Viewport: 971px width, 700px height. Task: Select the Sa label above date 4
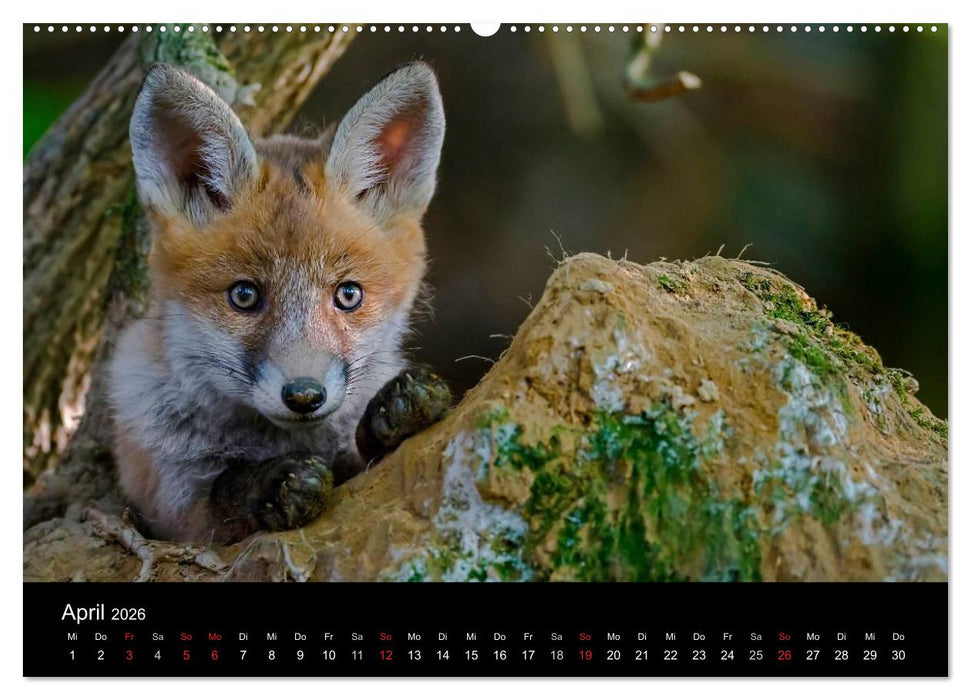coord(159,634)
